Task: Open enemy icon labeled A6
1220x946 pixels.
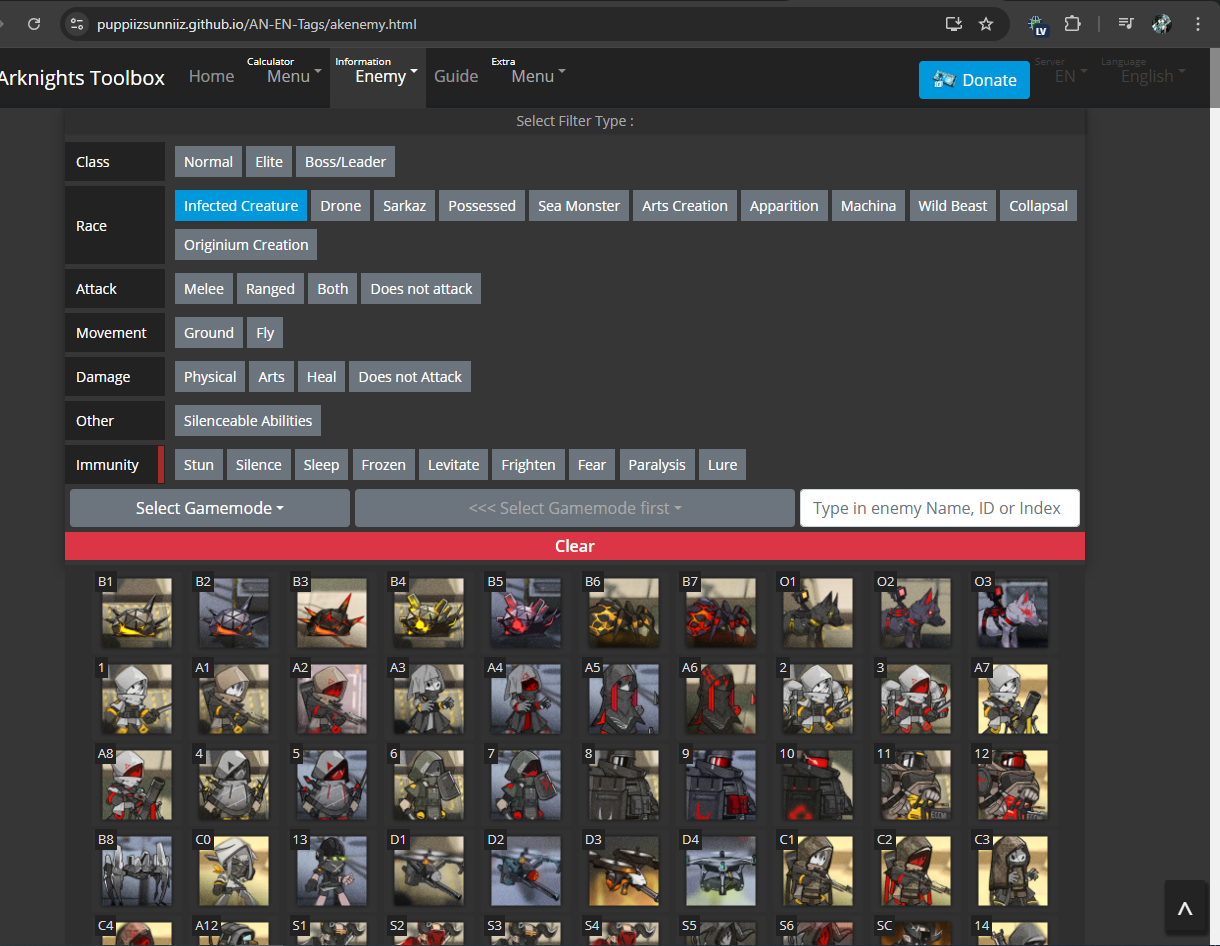Action: 721,699
